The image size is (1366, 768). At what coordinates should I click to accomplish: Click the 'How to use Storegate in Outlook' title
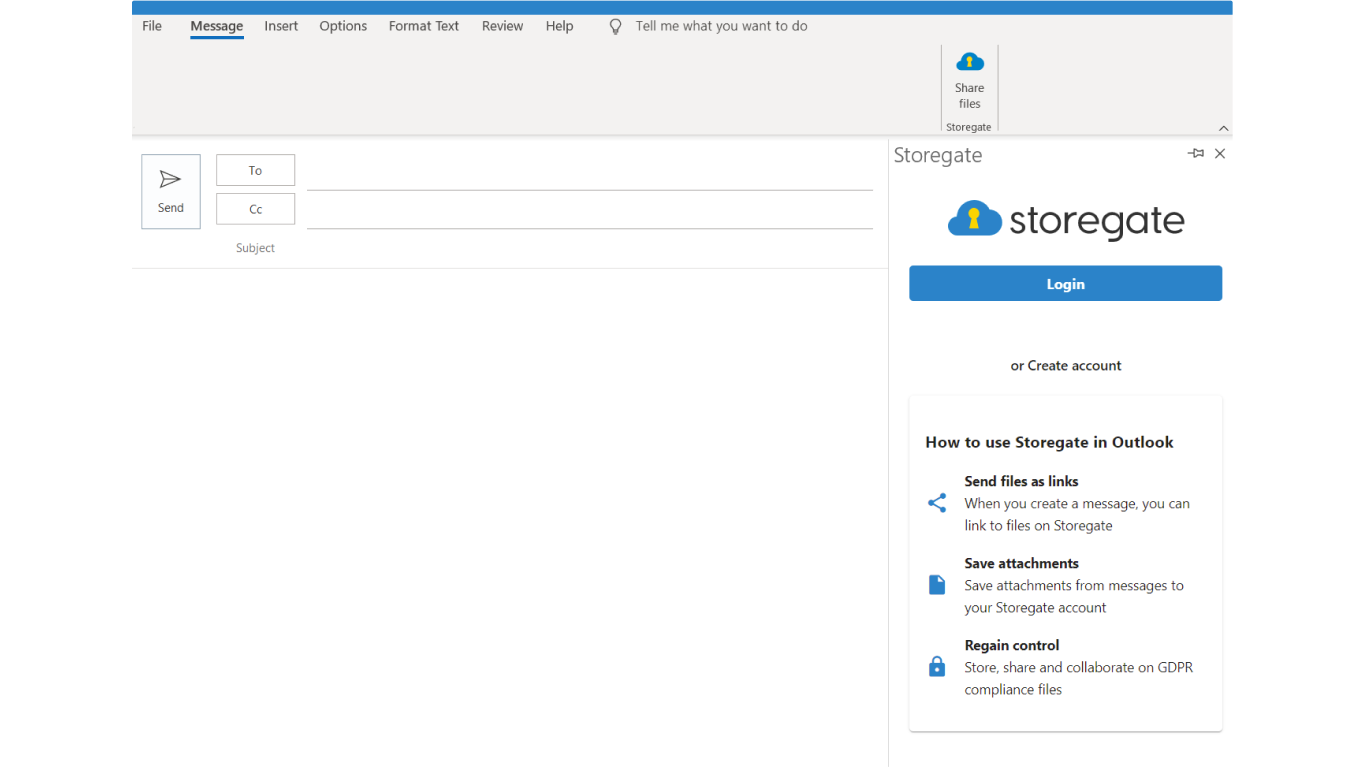click(x=1049, y=442)
